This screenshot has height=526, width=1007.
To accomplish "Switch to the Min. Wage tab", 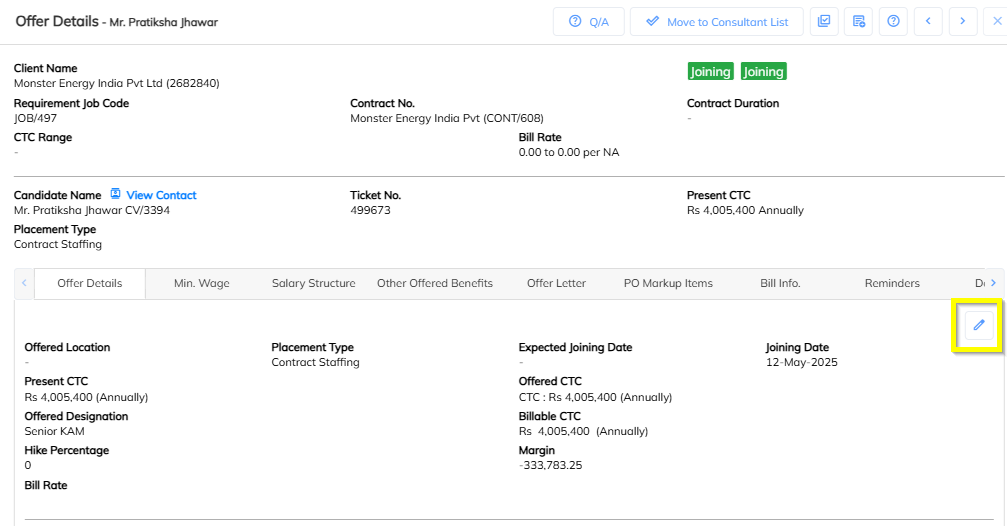I will (201, 283).
